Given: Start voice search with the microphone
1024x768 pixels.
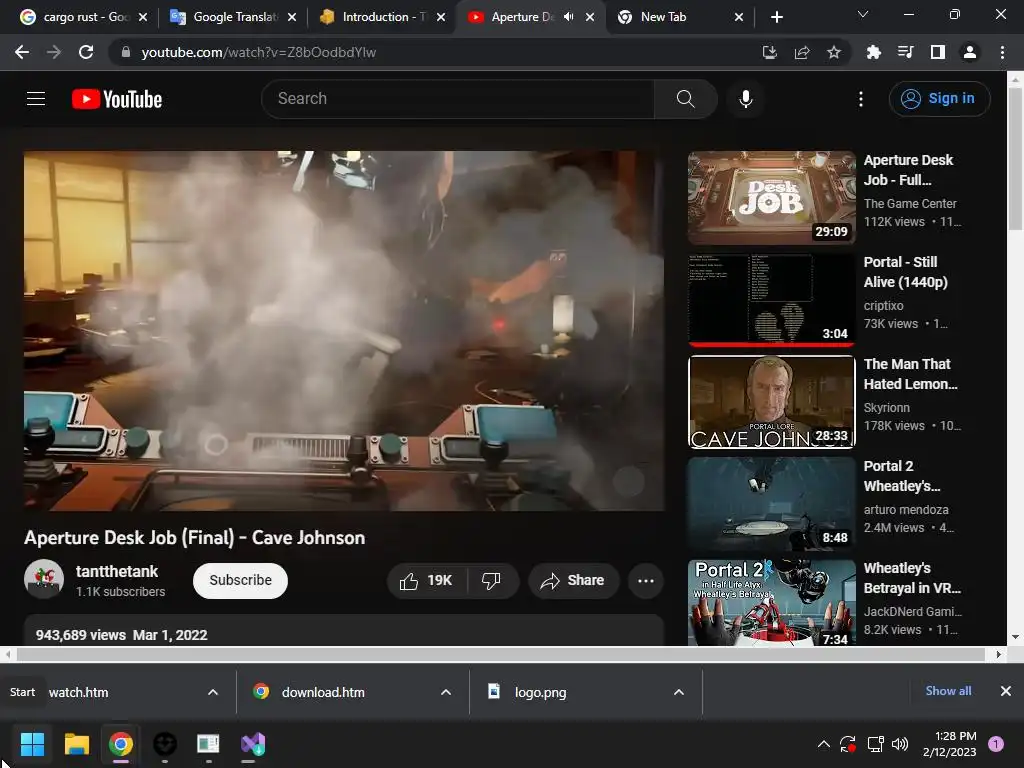Looking at the screenshot, I should click(x=745, y=99).
